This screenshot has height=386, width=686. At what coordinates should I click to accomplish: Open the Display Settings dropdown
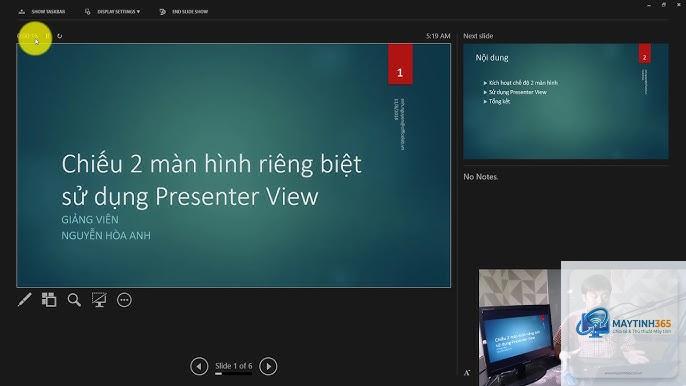coord(112,12)
